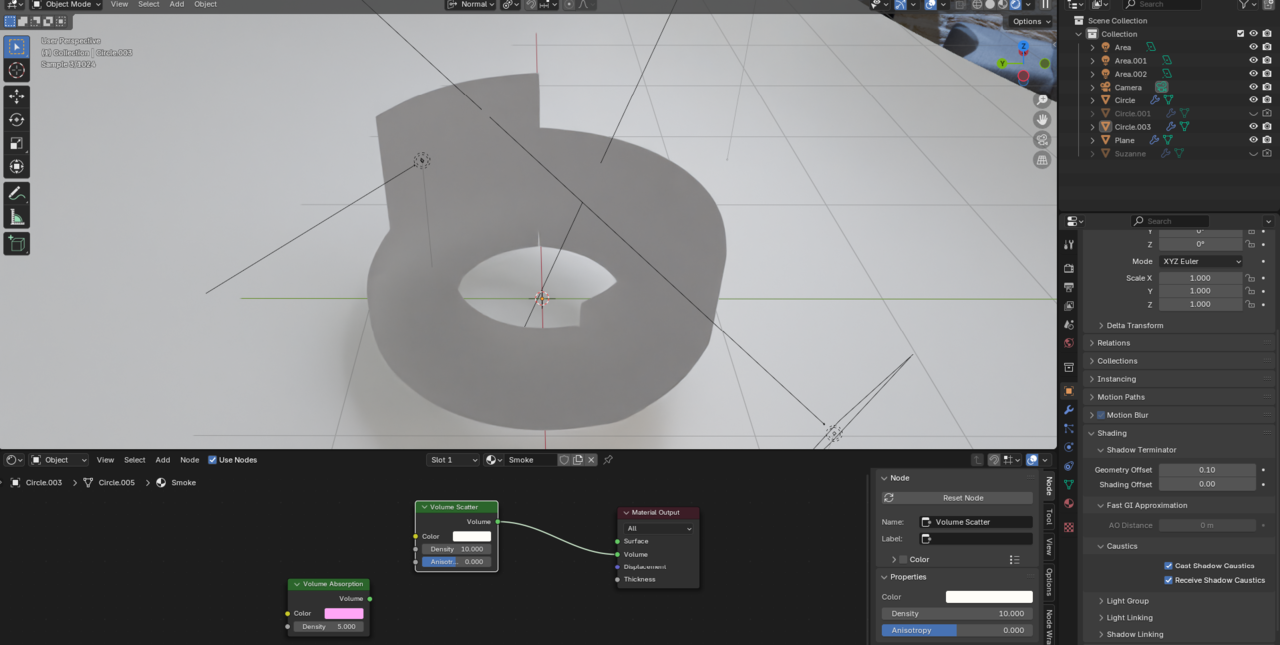The image size is (1280, 645).
Task: Pick the Rotate tool
Action: pos(16,119)
